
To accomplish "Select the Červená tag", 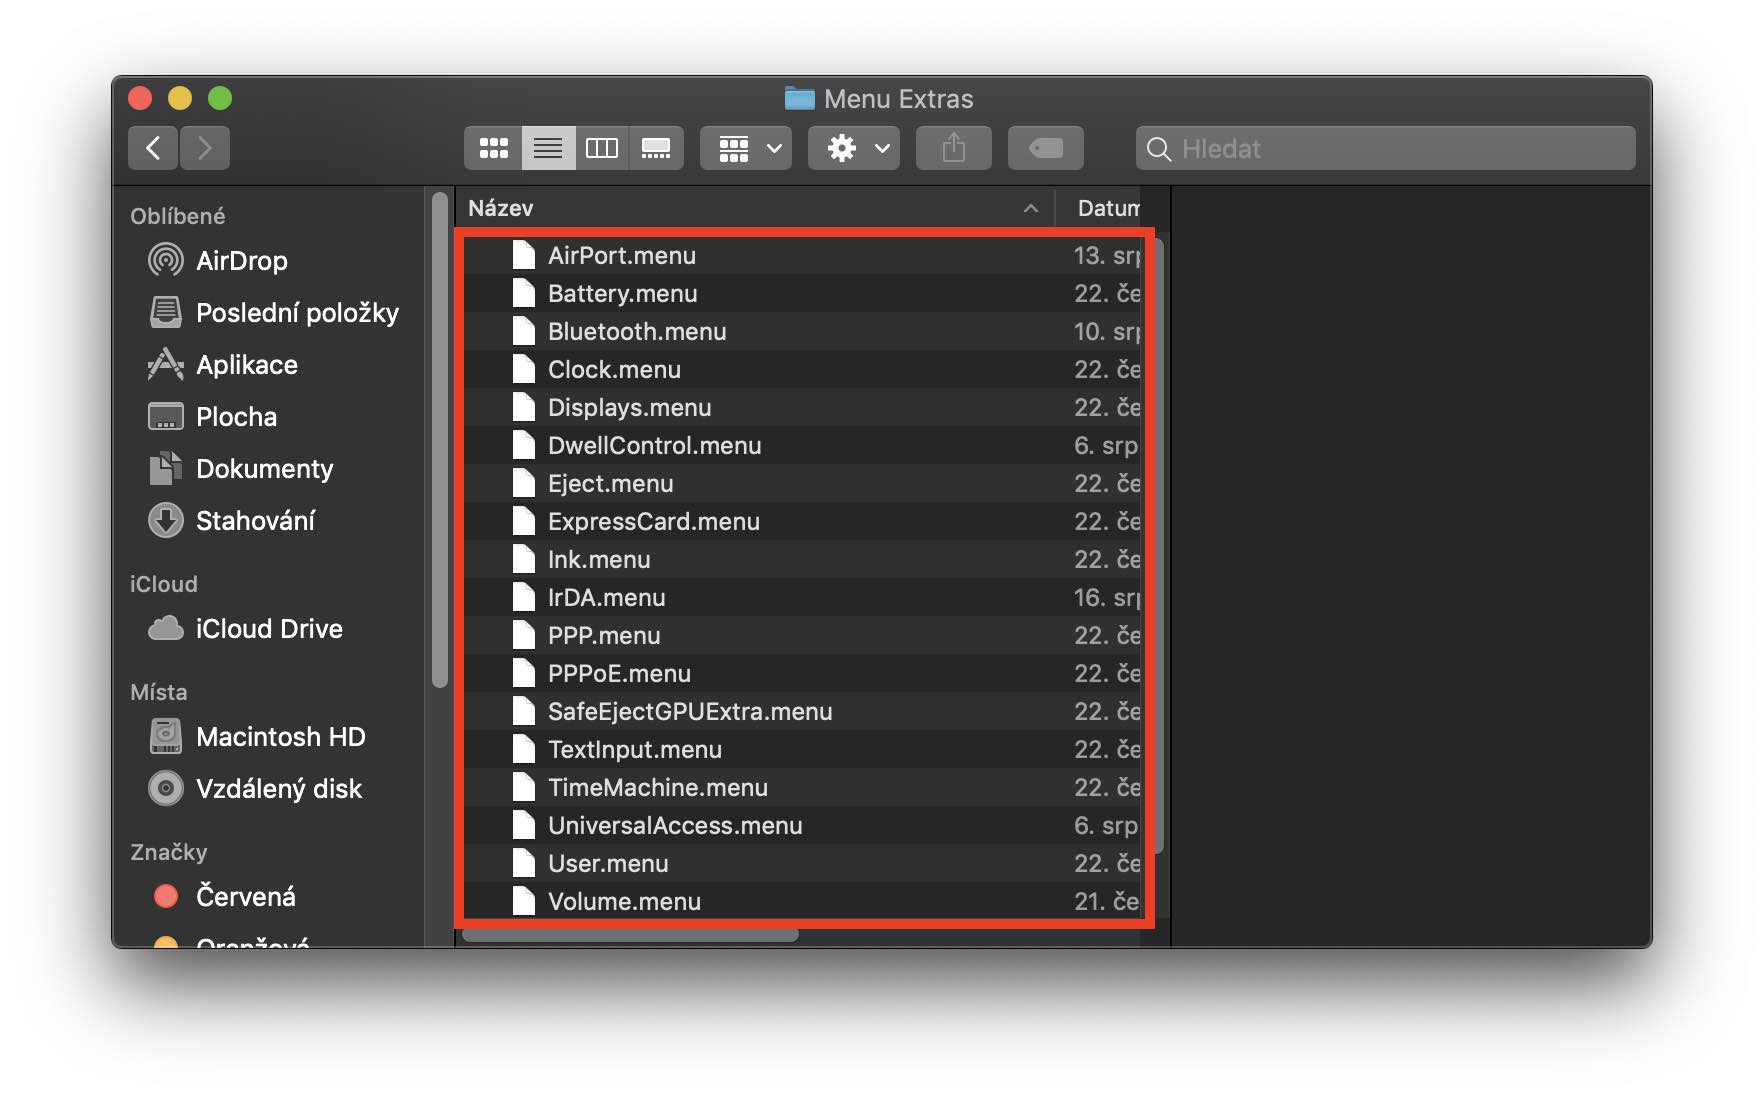I will (245, 896).
